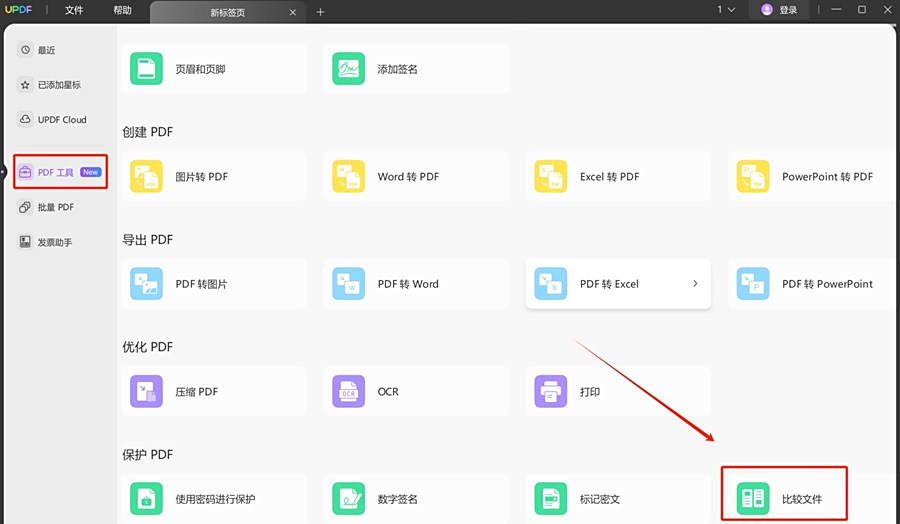Open the PDF to PowerPoint (PDF 转 PowerPoint) icon
Screen dimensions: 900x524
pyautogui.click(x=752, y=284)
